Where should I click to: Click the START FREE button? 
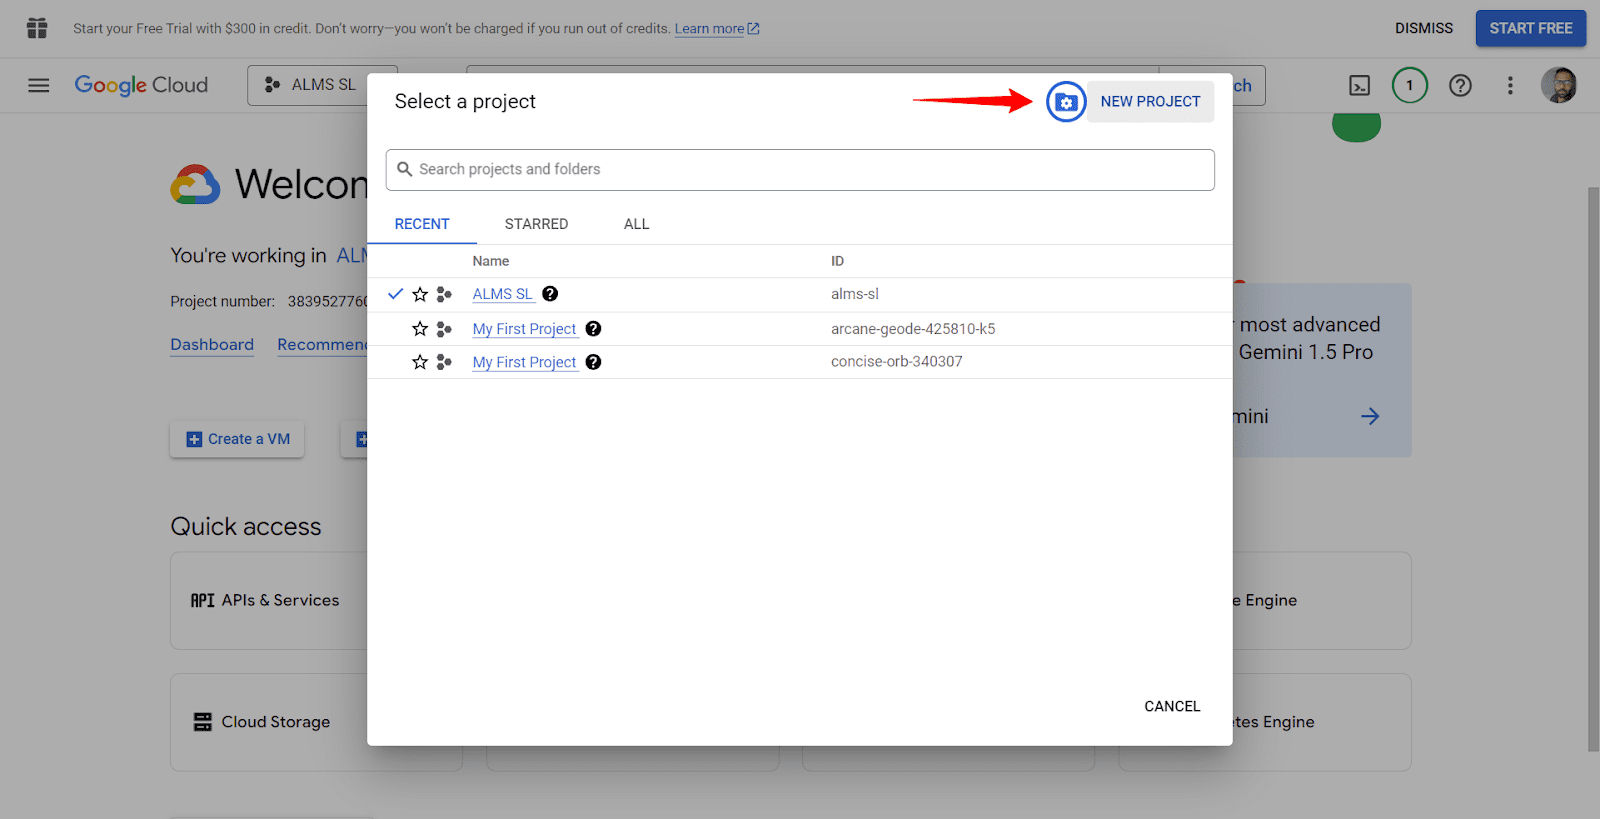tap(1530, 28)
